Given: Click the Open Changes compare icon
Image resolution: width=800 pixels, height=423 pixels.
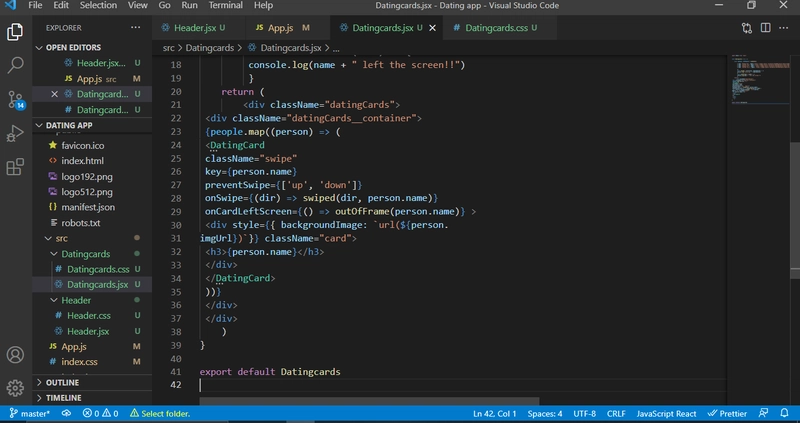Looking at the screenshot, I should tap(746, 28).
